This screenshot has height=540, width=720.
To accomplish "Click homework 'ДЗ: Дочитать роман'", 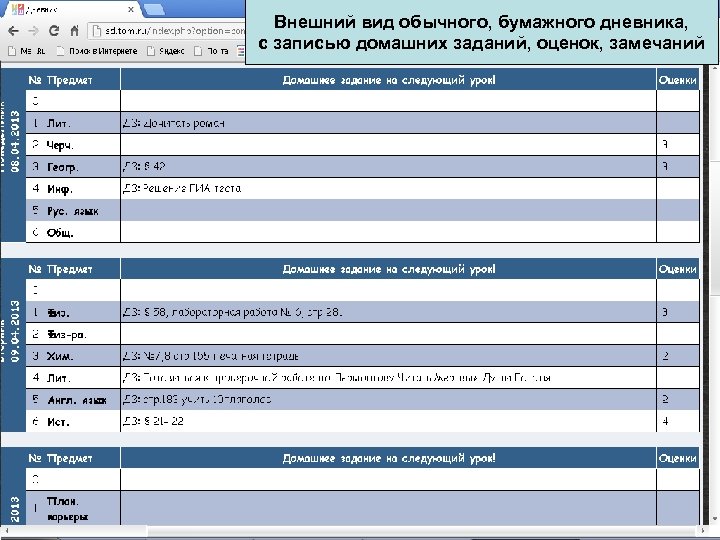I will (174, 123).
